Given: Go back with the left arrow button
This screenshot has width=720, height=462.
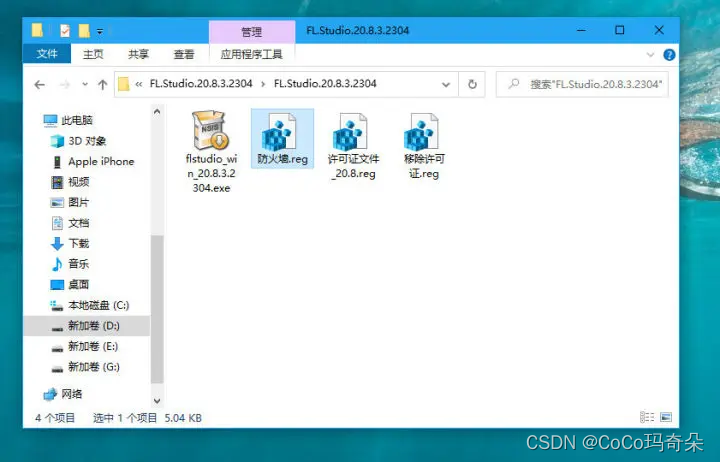Looking at the screenshot, I should pos(39,85).
